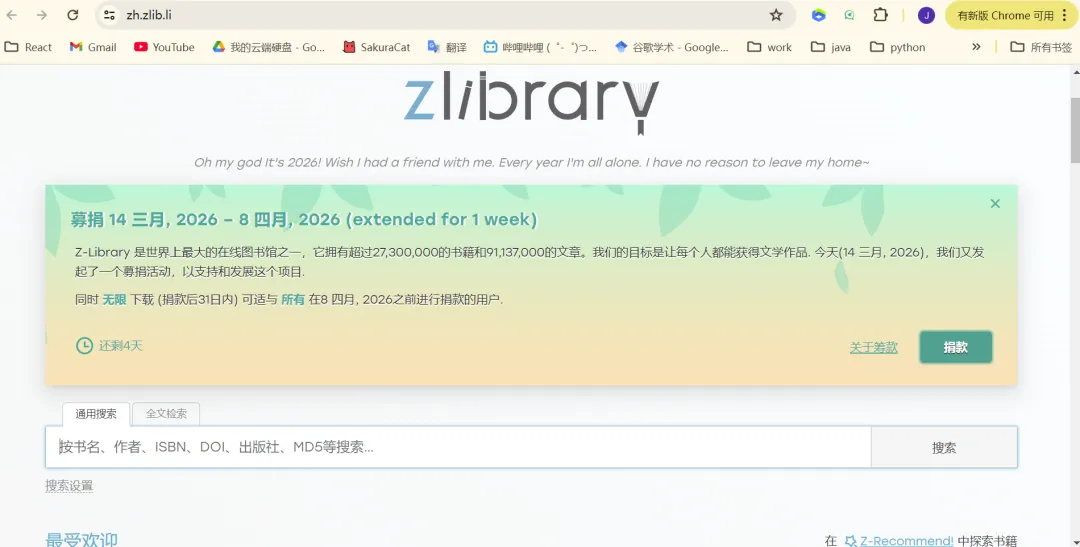The width and height of the screenshot is (1080, 547).
Task: Bookmark this page with the star icon
Action: (x=776, y=15)
